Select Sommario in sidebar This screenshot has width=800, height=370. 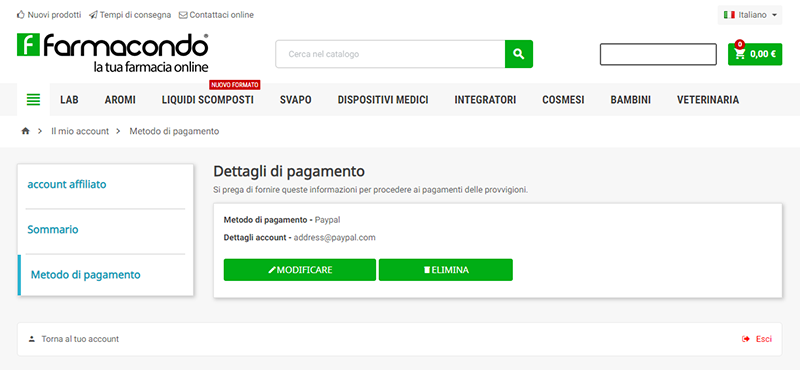coord(53,230)
